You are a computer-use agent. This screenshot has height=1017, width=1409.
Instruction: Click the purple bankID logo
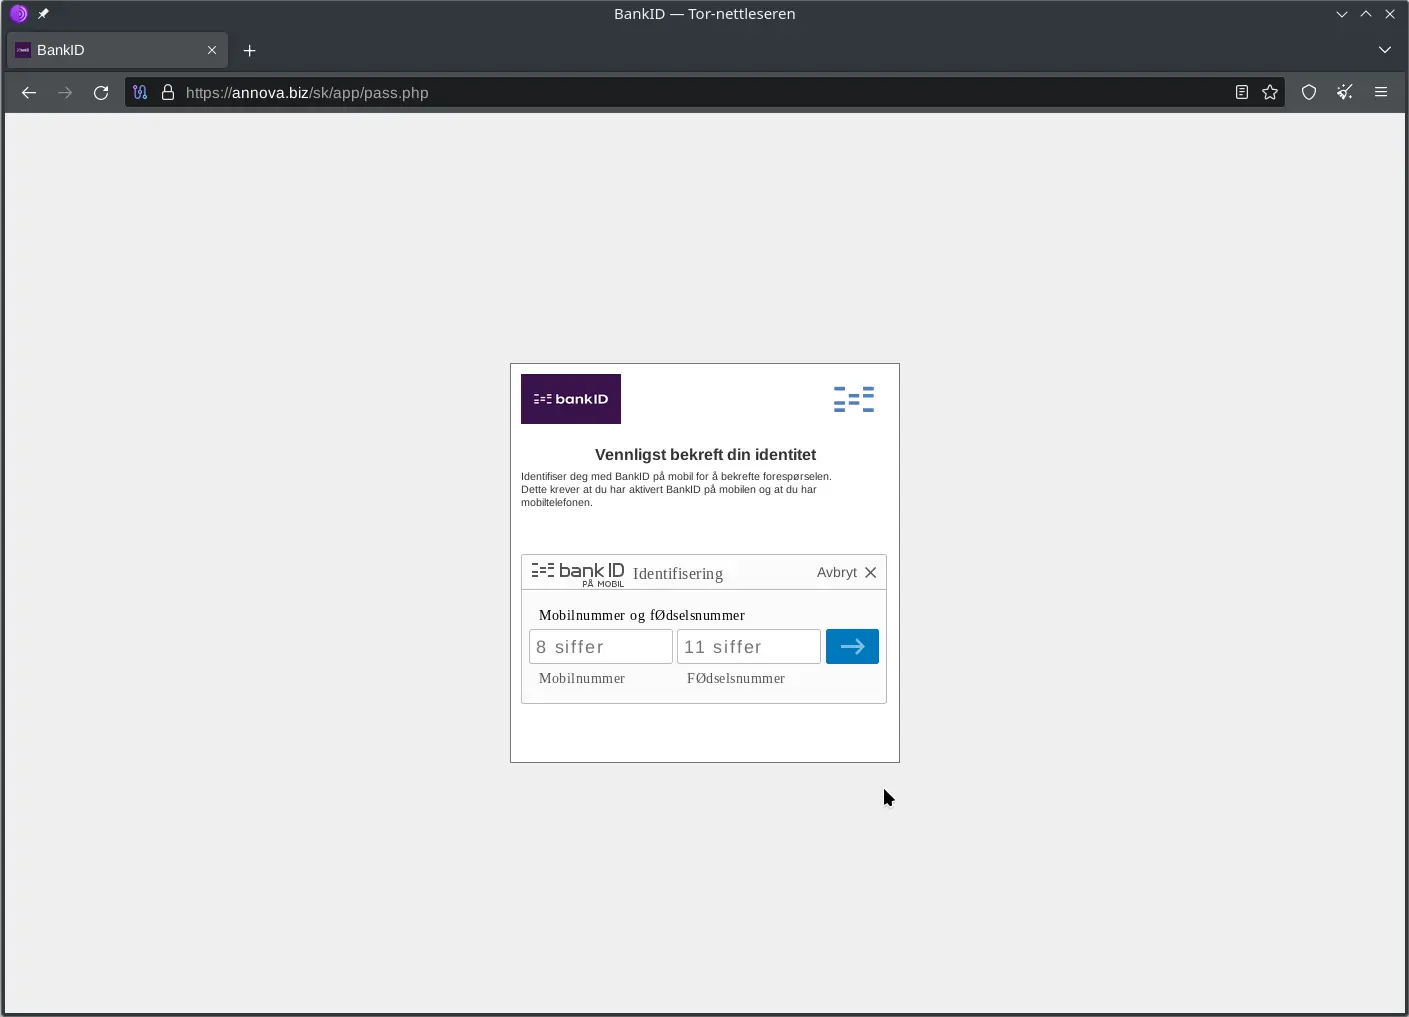pyautogui.click(x=571, y=399)
